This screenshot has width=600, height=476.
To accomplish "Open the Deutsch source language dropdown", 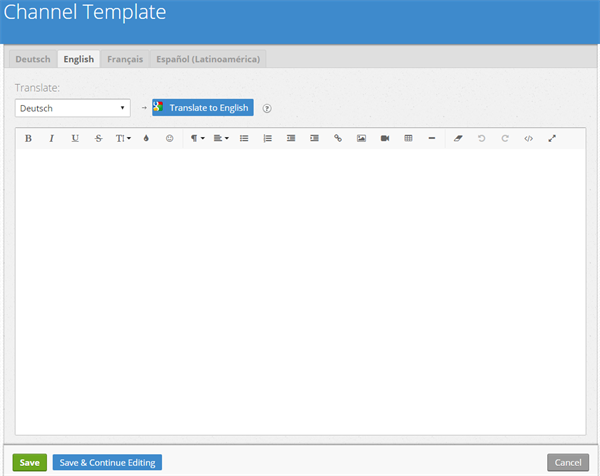I will point(73,108).
